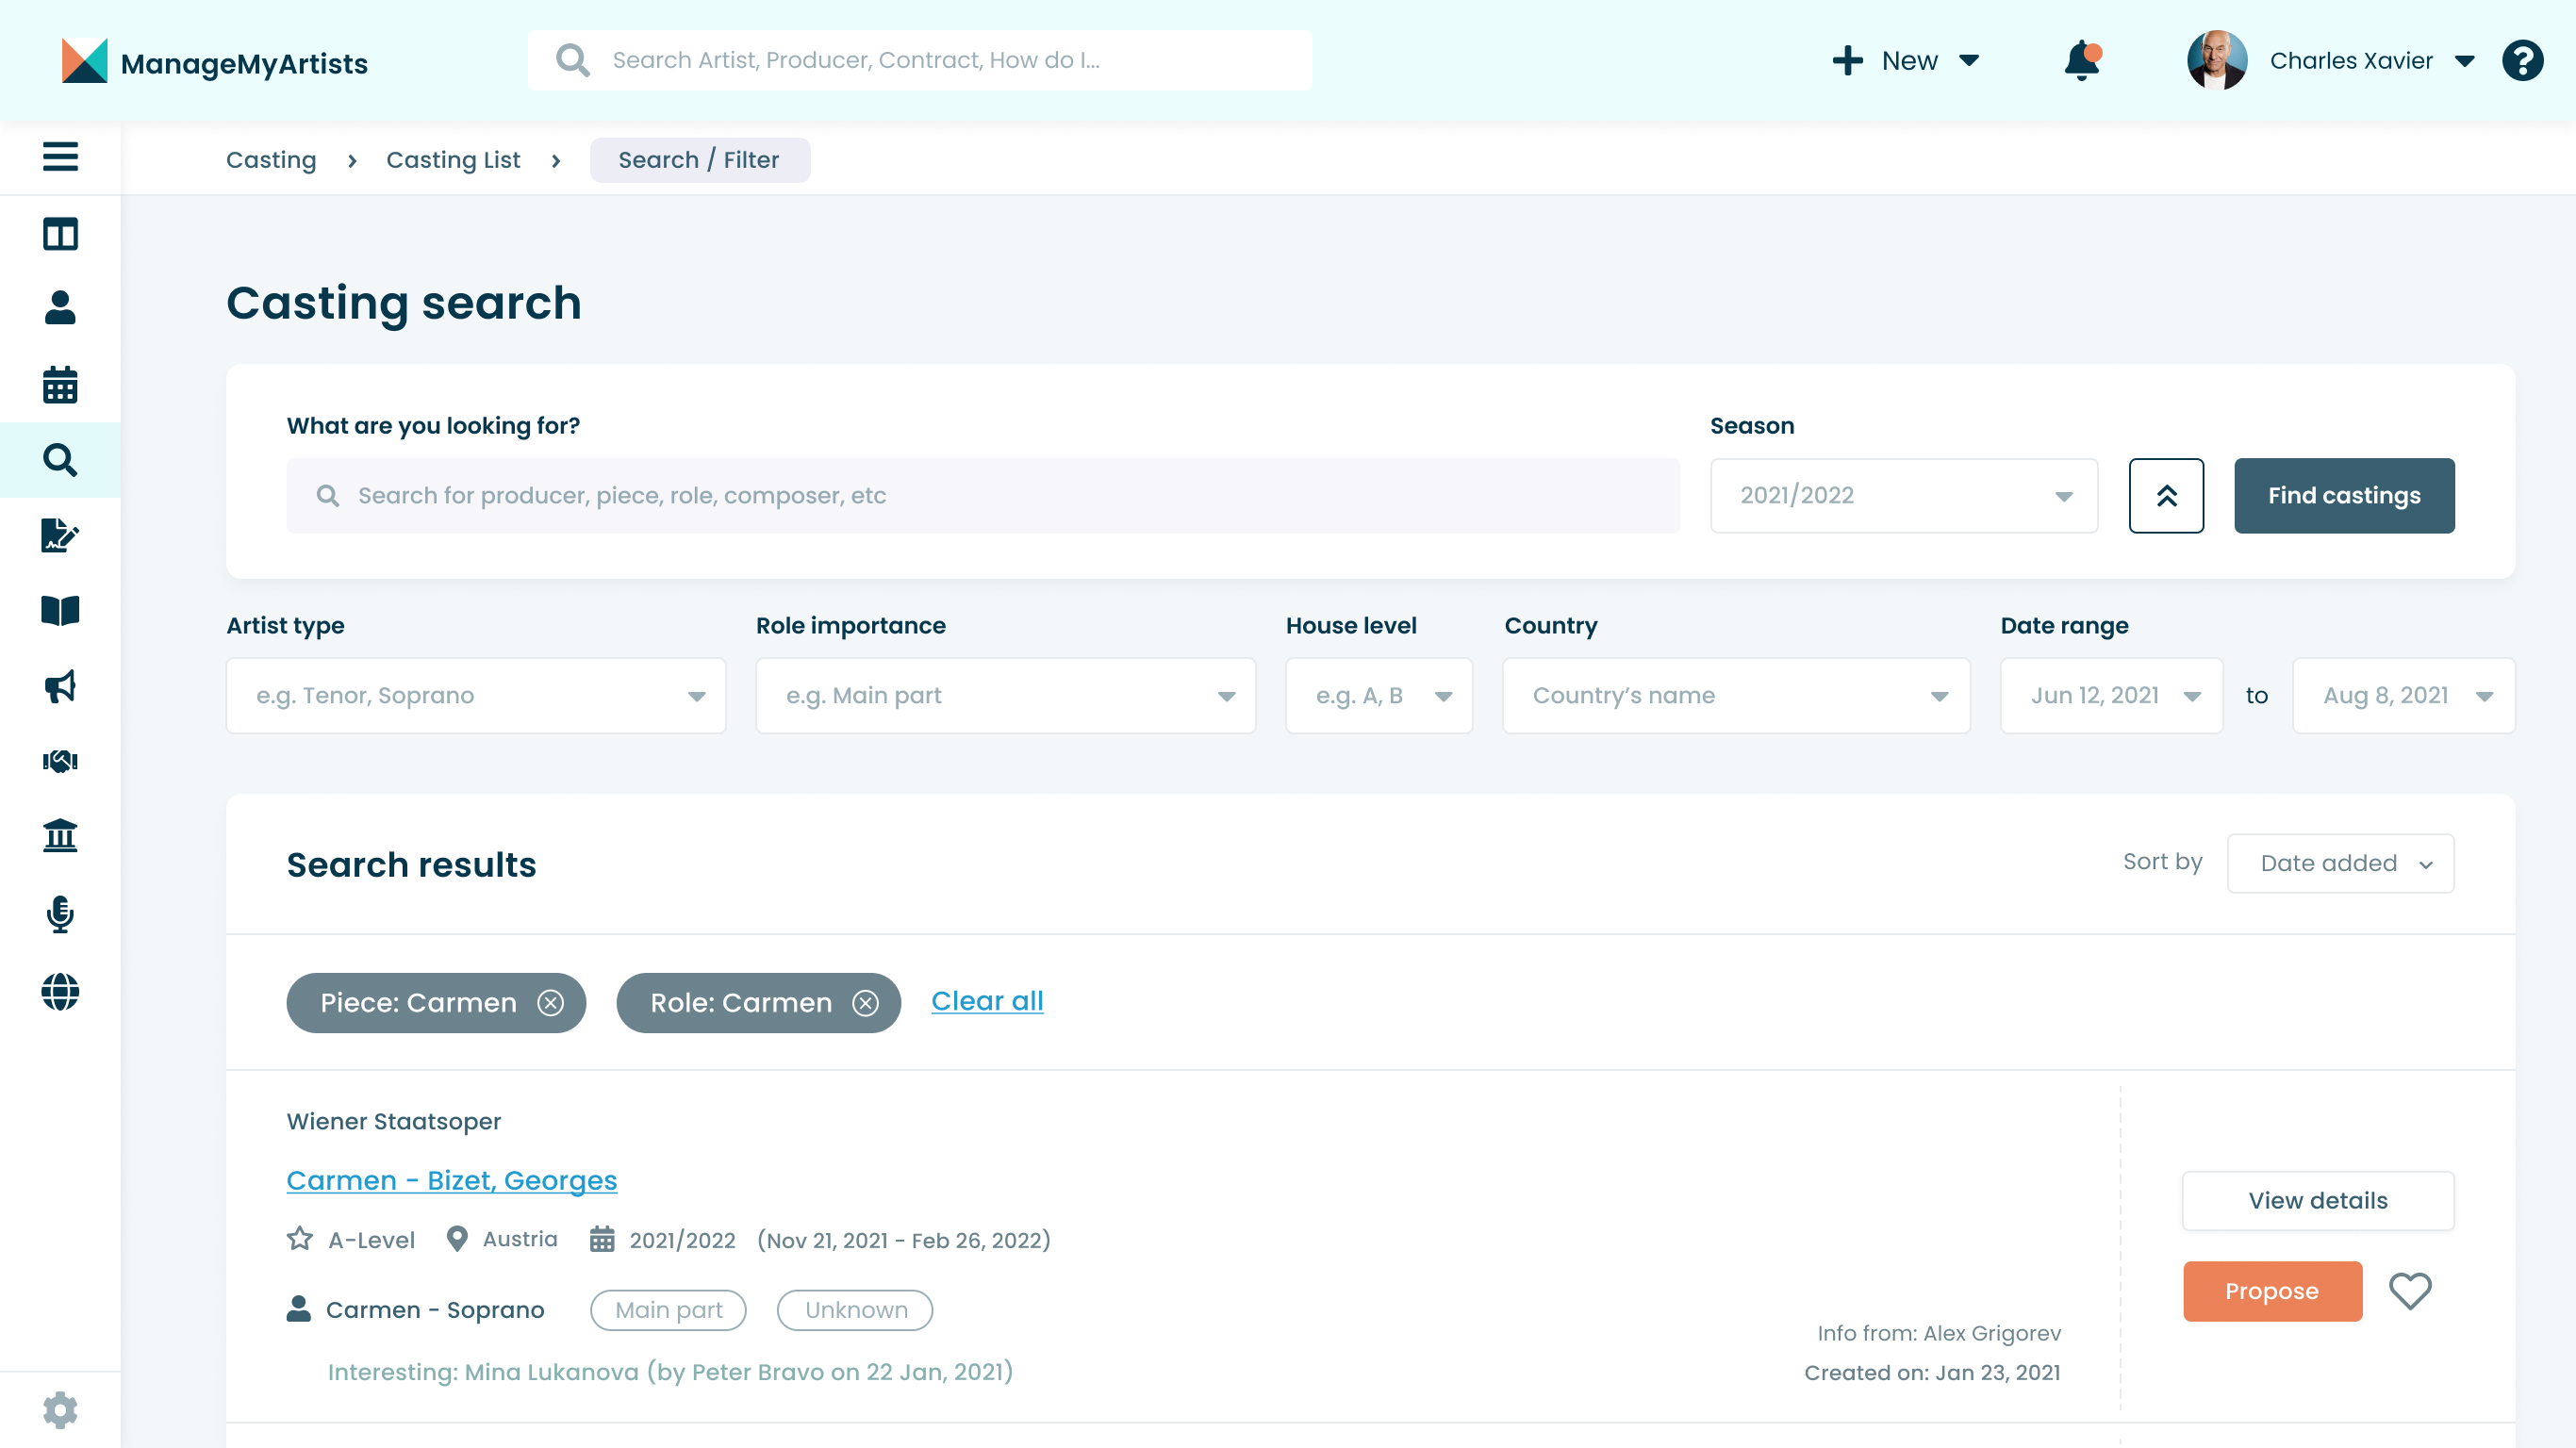The image size is (2576, 1448).
Task: Open the calendar icon in sidebar
Action: pos(60,384)
